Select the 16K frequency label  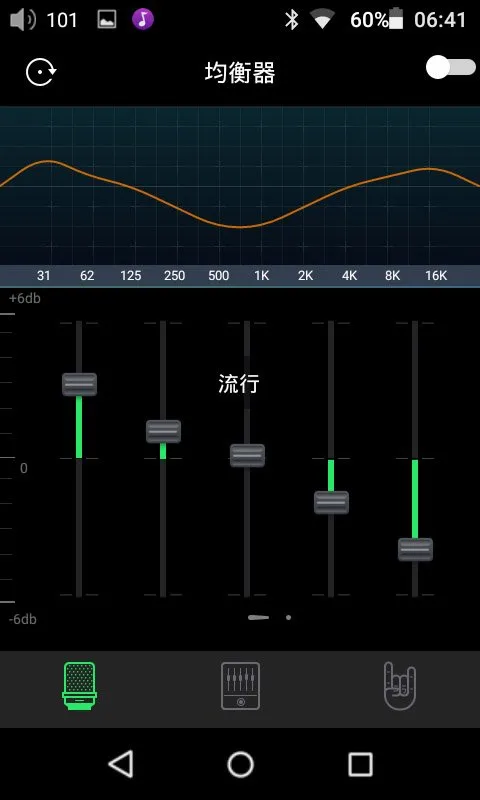point(436,276)
